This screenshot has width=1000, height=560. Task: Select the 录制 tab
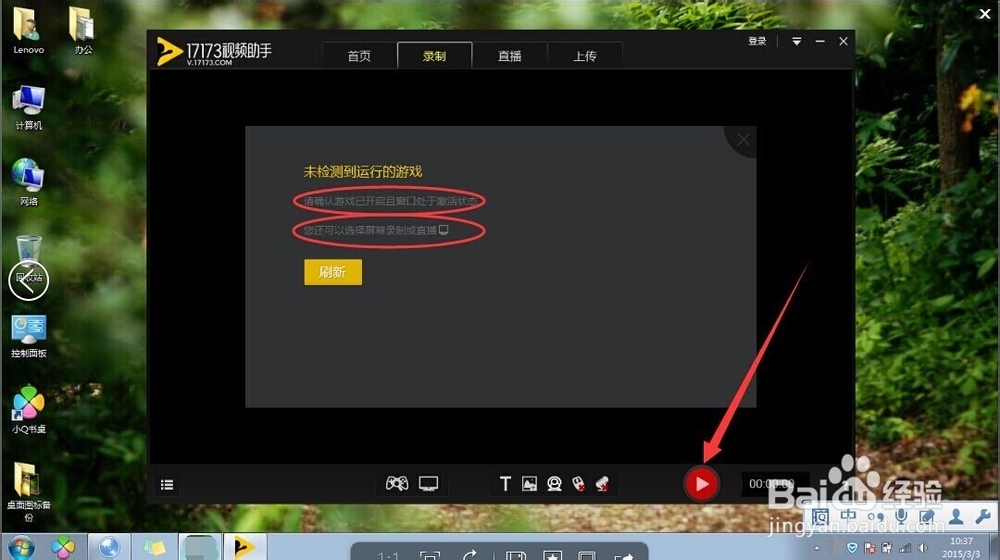click(x=434, y=56)
